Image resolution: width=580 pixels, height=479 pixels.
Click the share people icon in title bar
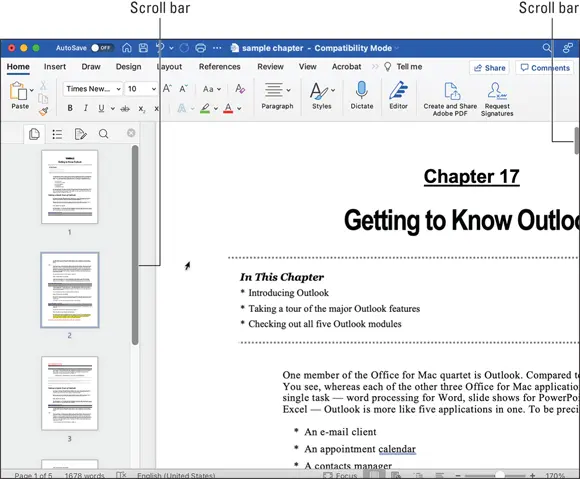[x=567, y=48]
